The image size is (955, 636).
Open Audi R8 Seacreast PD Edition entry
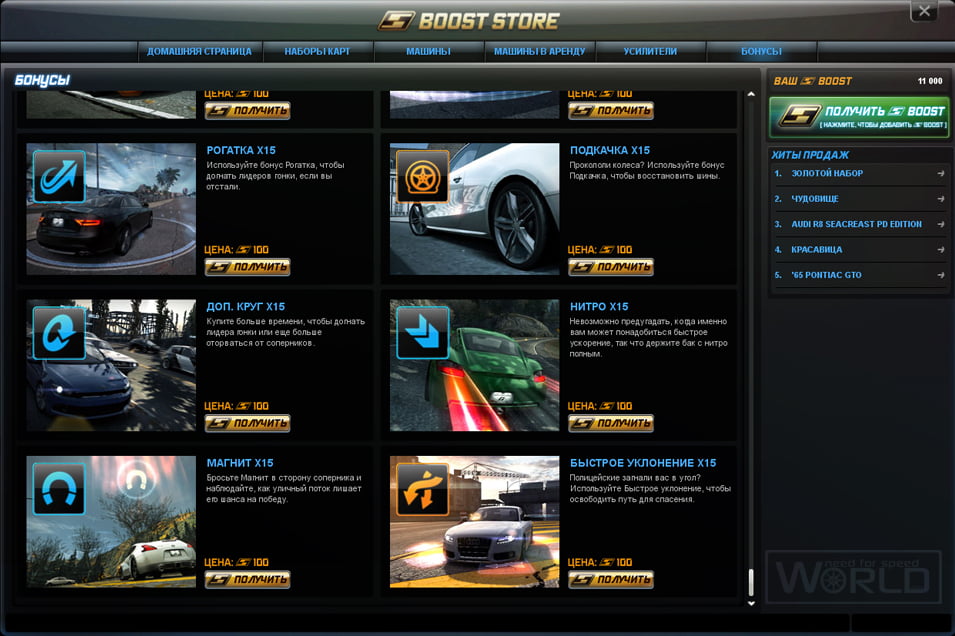point(859,225)
